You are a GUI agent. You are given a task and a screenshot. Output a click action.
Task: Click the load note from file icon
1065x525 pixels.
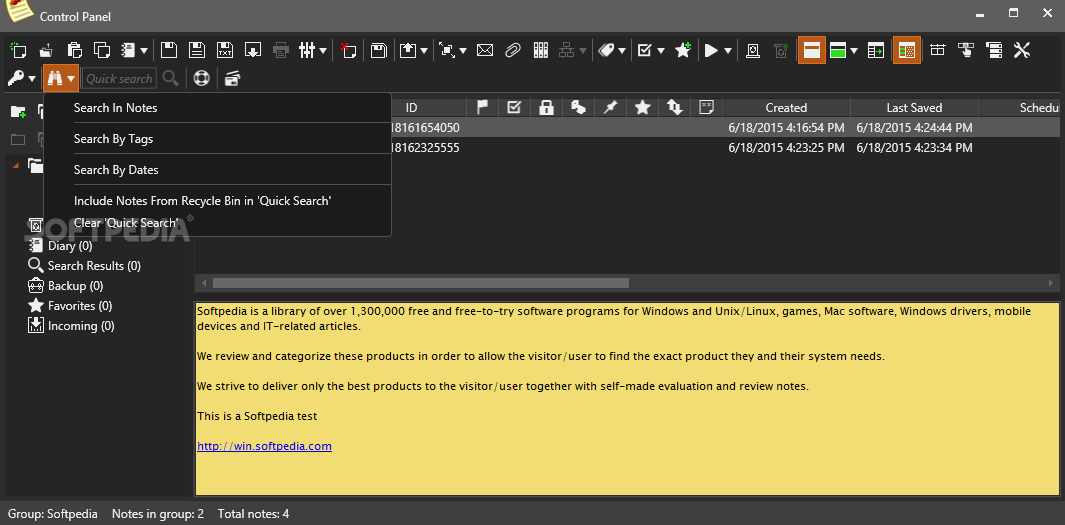coord(46,50)
